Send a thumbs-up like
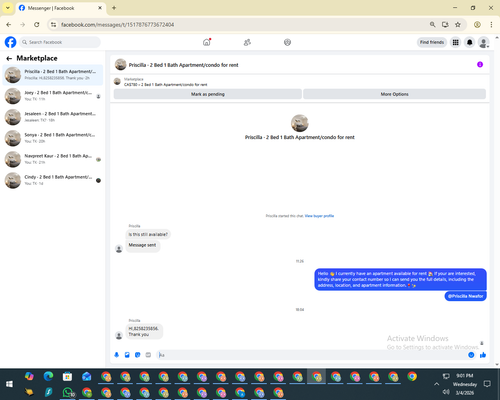This screenshot has height=400, width=500. tap(483, 355)
